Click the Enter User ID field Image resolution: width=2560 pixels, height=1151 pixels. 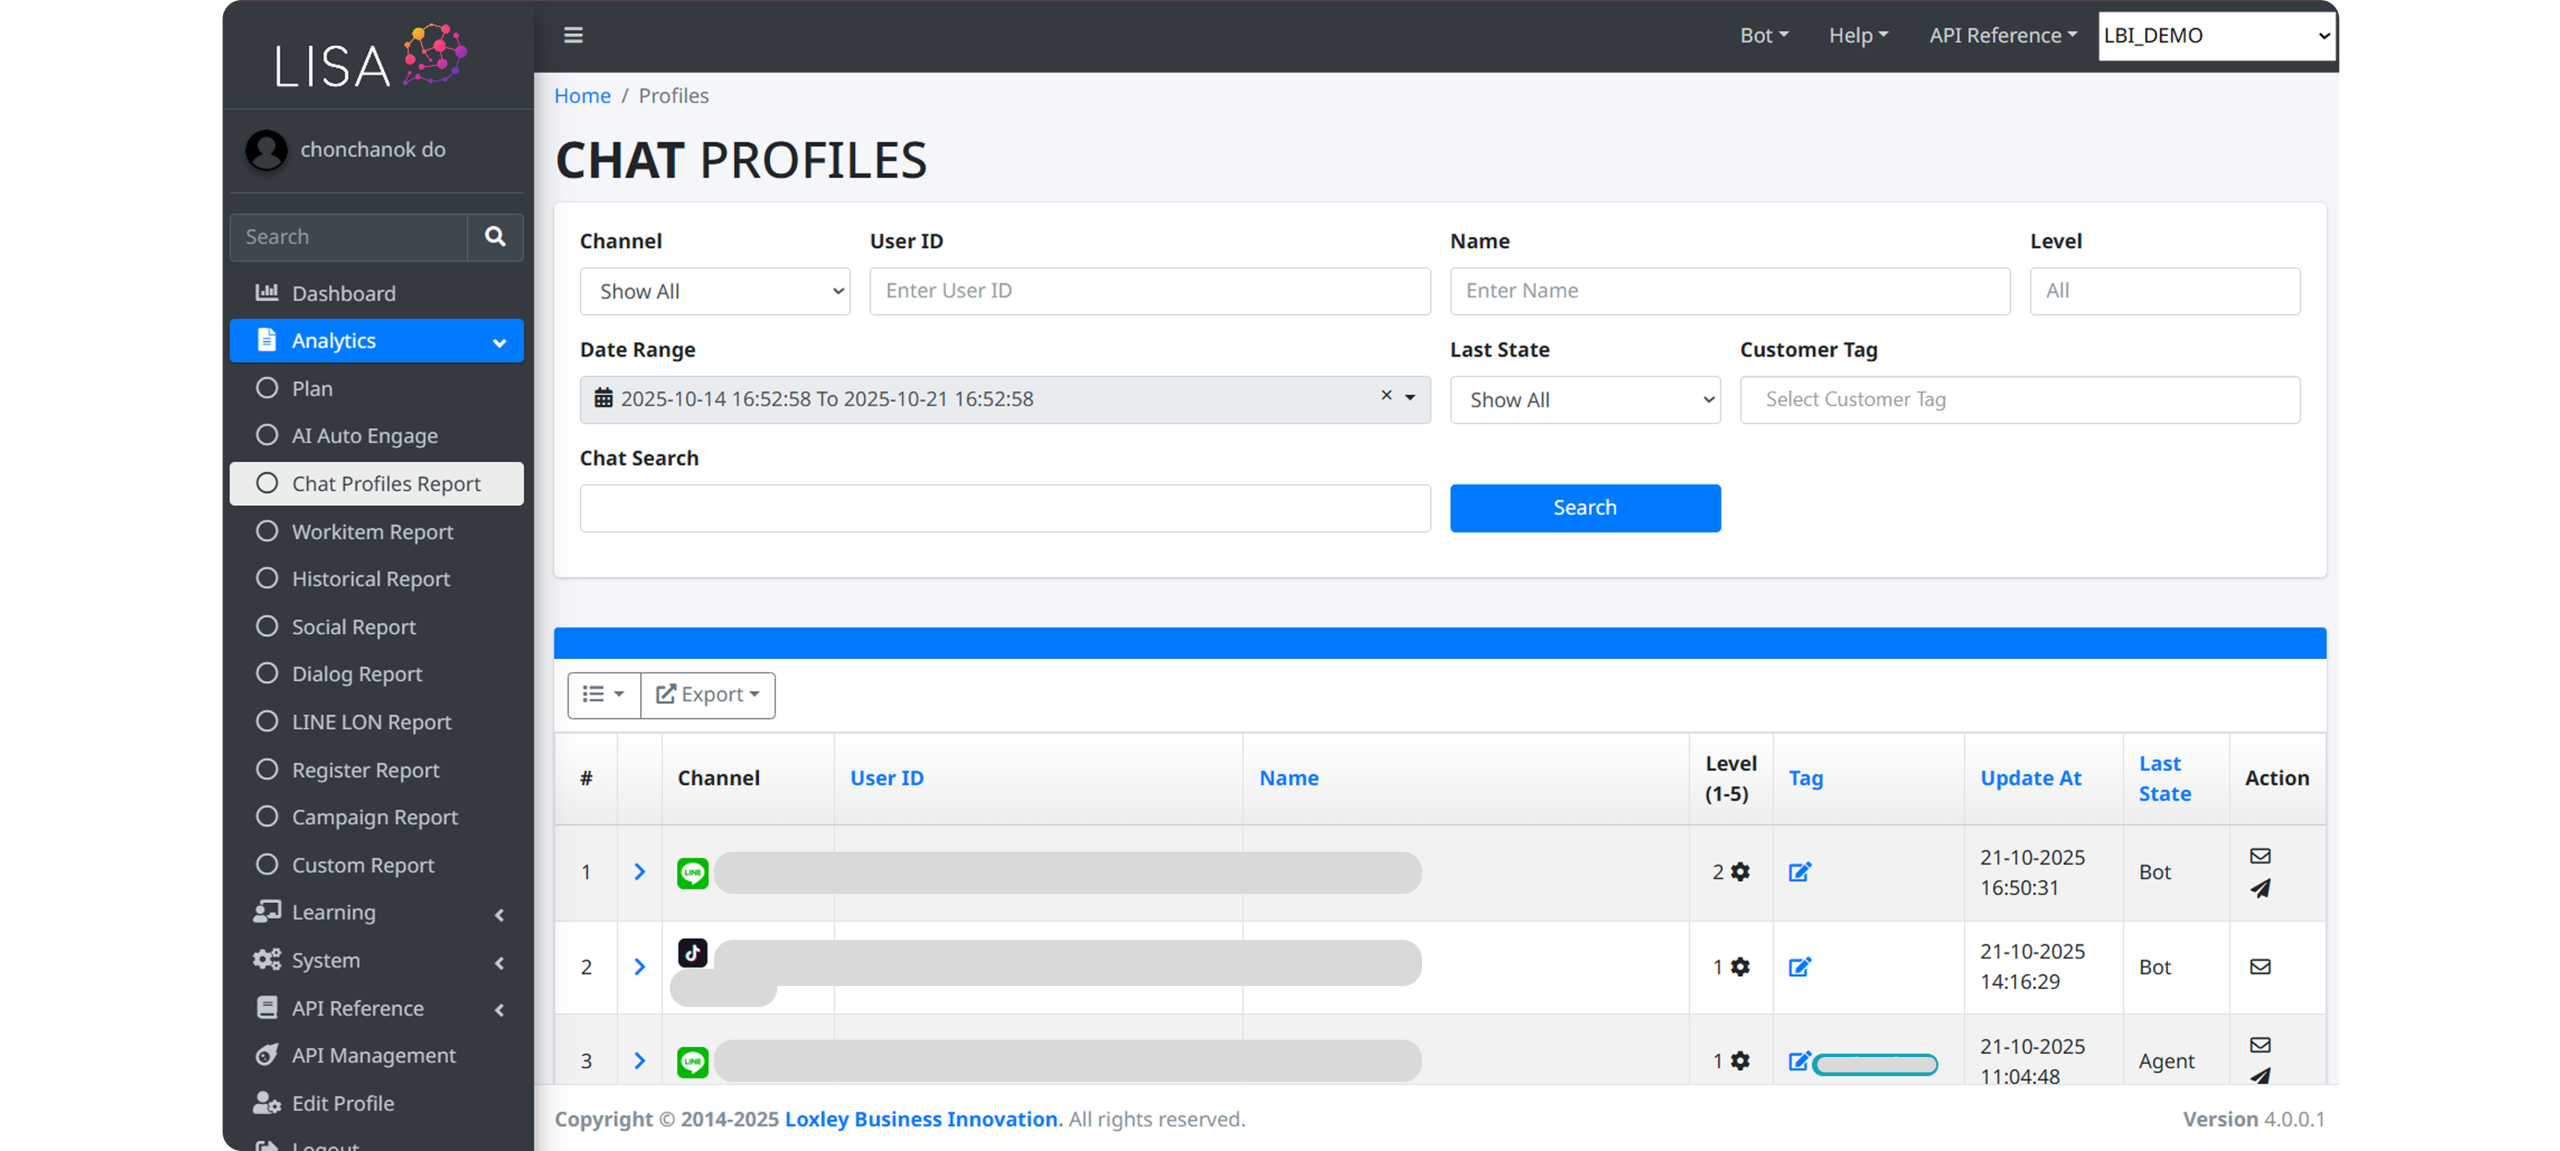1149,291
